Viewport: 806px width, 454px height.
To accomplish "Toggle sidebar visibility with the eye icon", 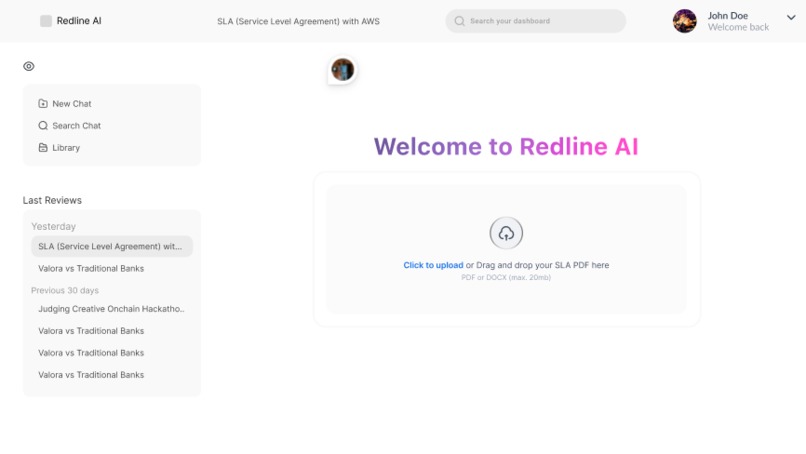I will click(x=29, y=66).
